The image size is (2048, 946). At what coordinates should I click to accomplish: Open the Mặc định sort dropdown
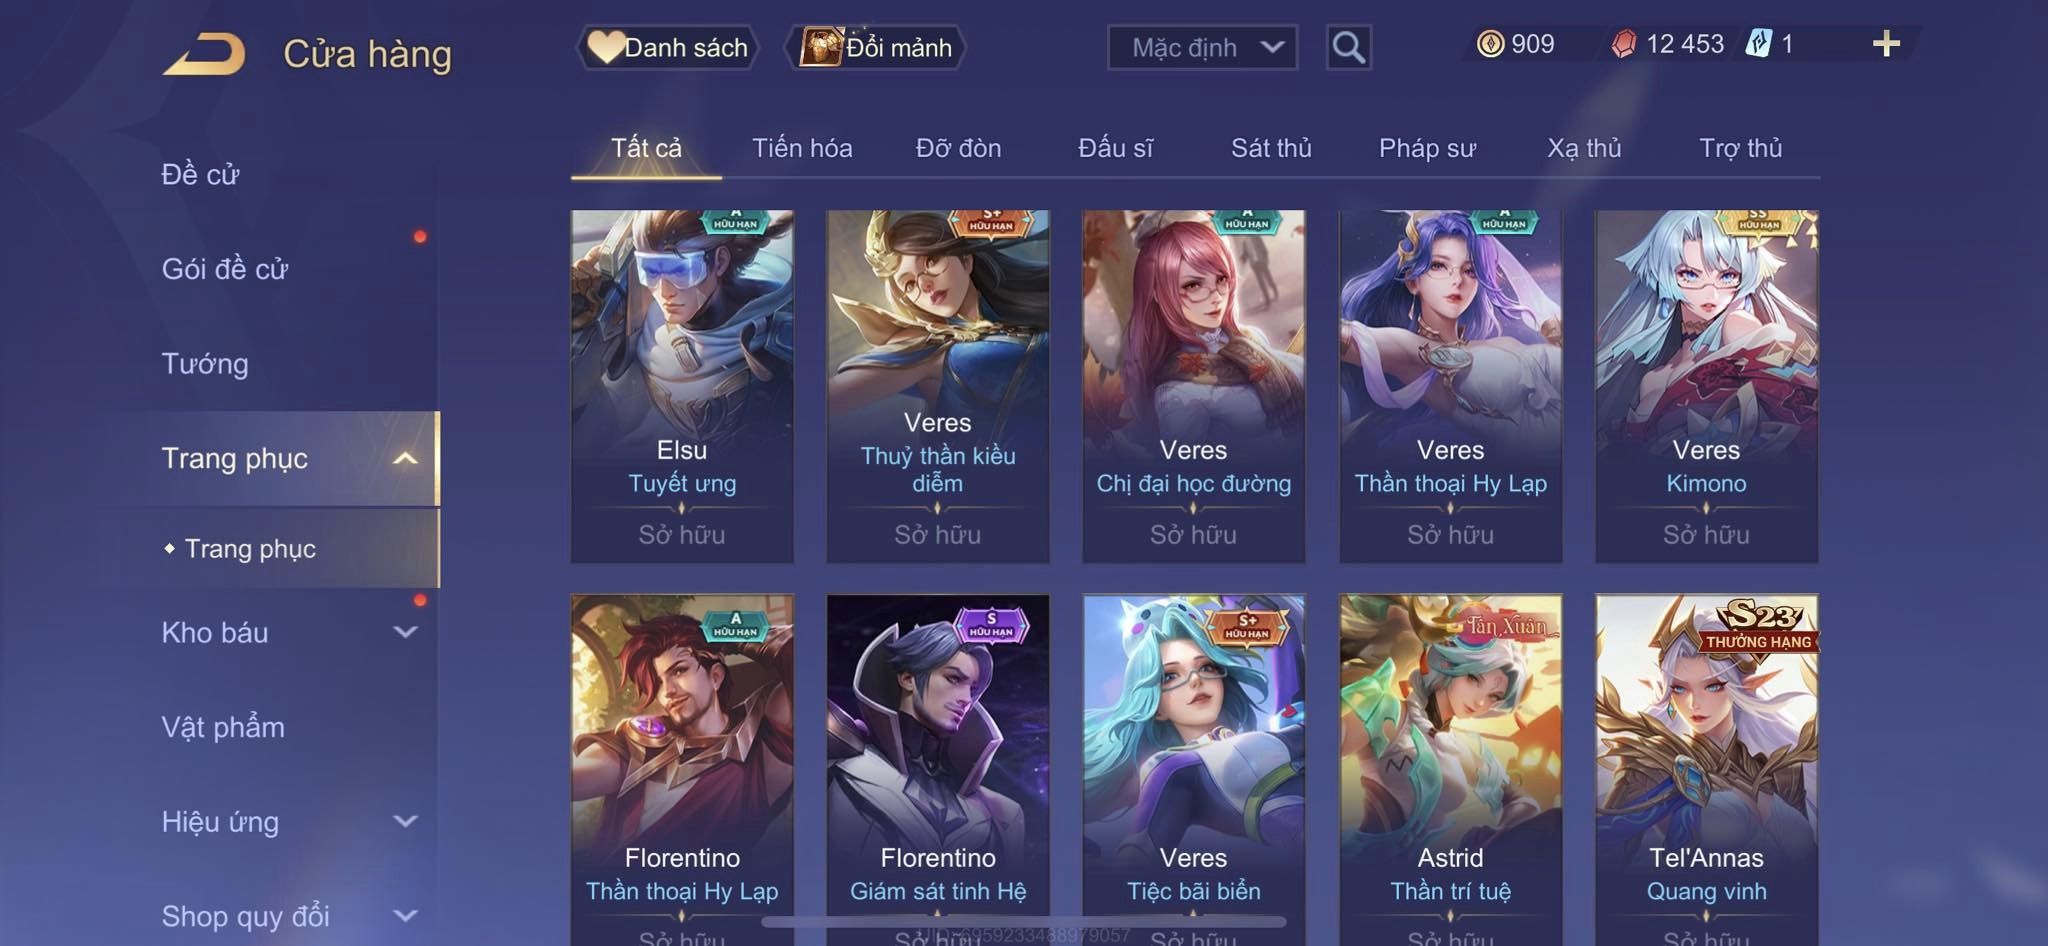coord(1202,47)
